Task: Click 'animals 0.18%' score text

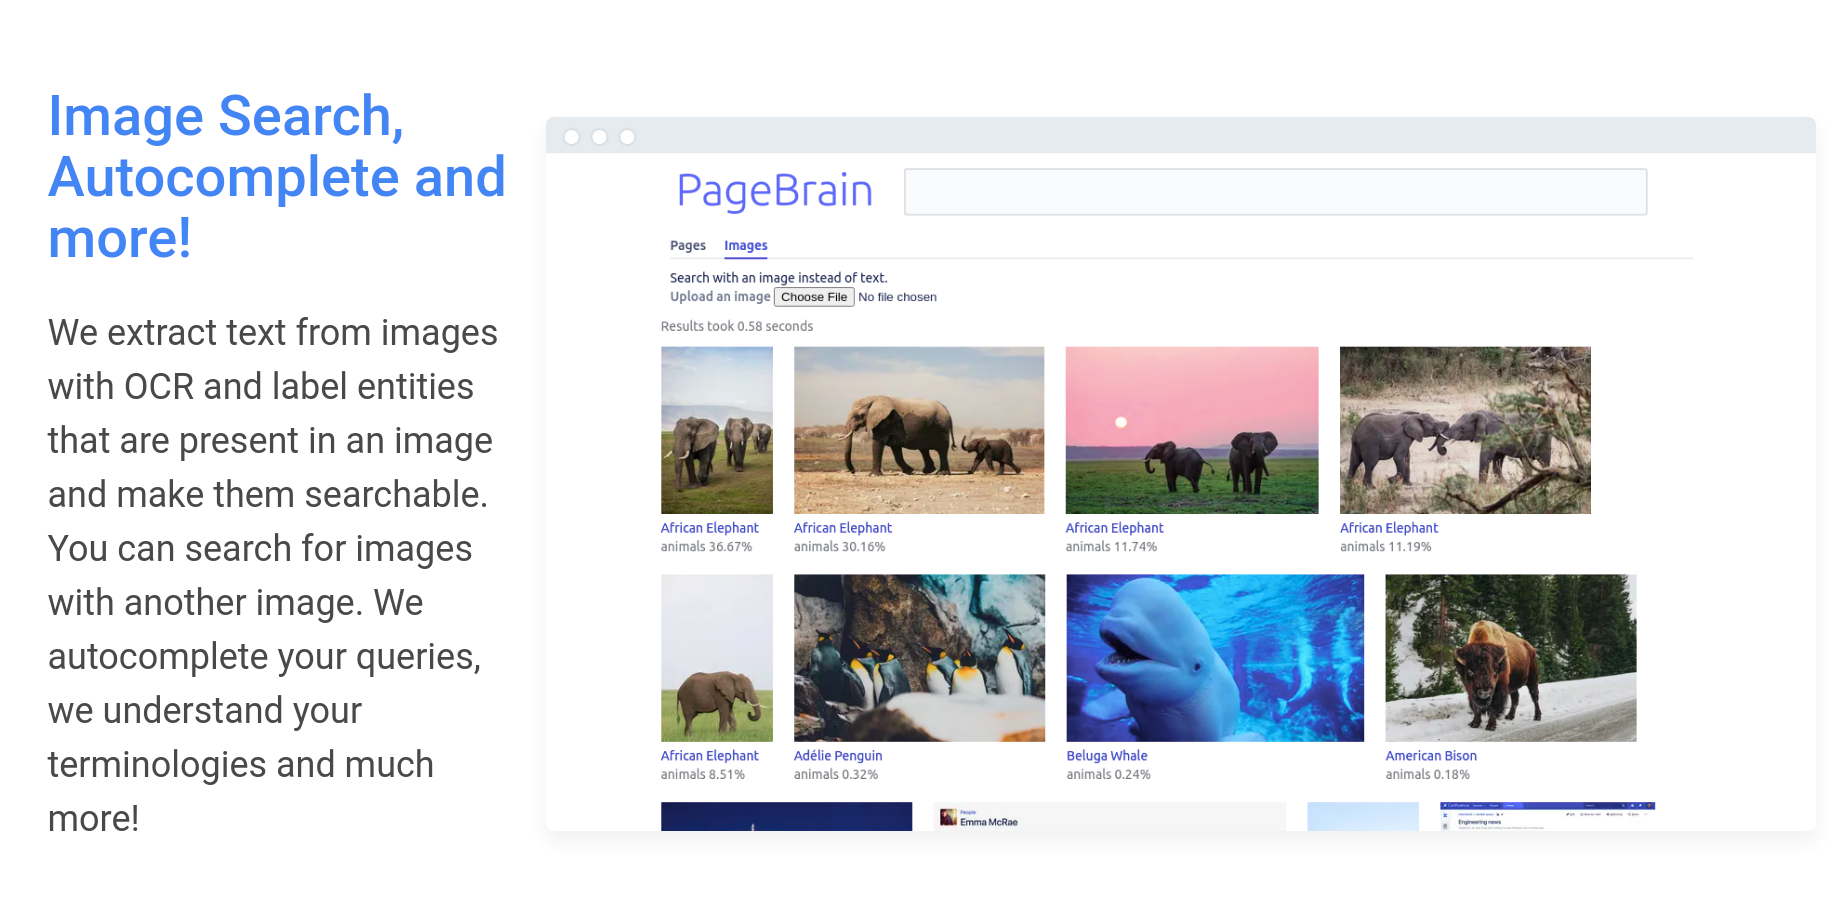Action: click(x=1428, y=775)
